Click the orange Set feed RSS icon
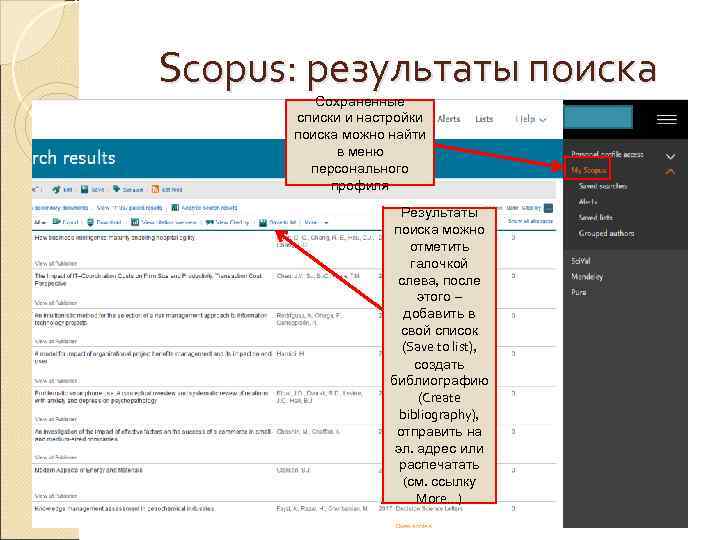Image resolution: width=720 pixels, height=540 pixels. pyautogui.click(x=155, y=189)
